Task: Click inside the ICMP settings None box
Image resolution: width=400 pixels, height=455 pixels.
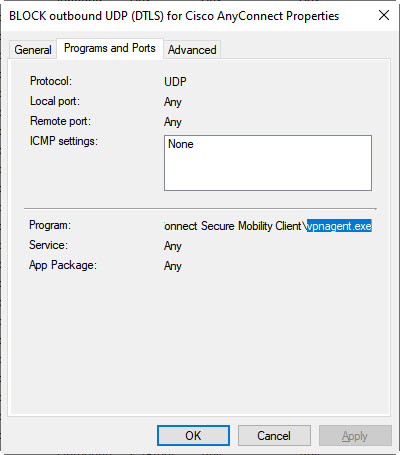Action: (268, 163)
